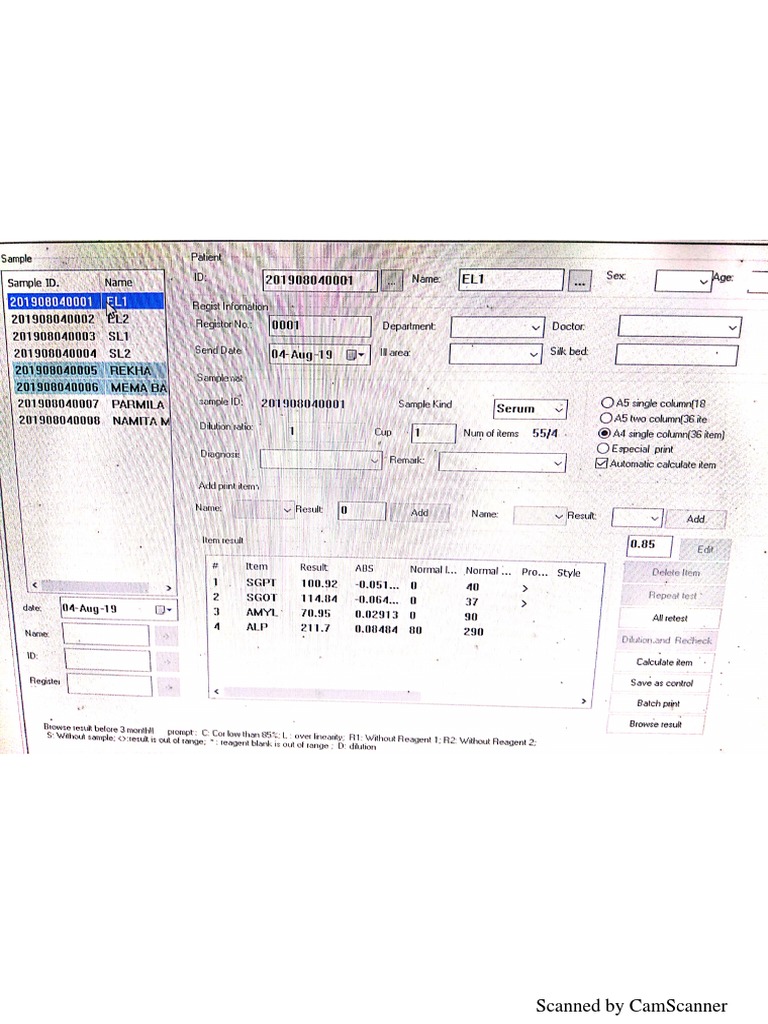Select the SGOT result row
This screenshot has height=1024, width=768.
pos(404,600)
